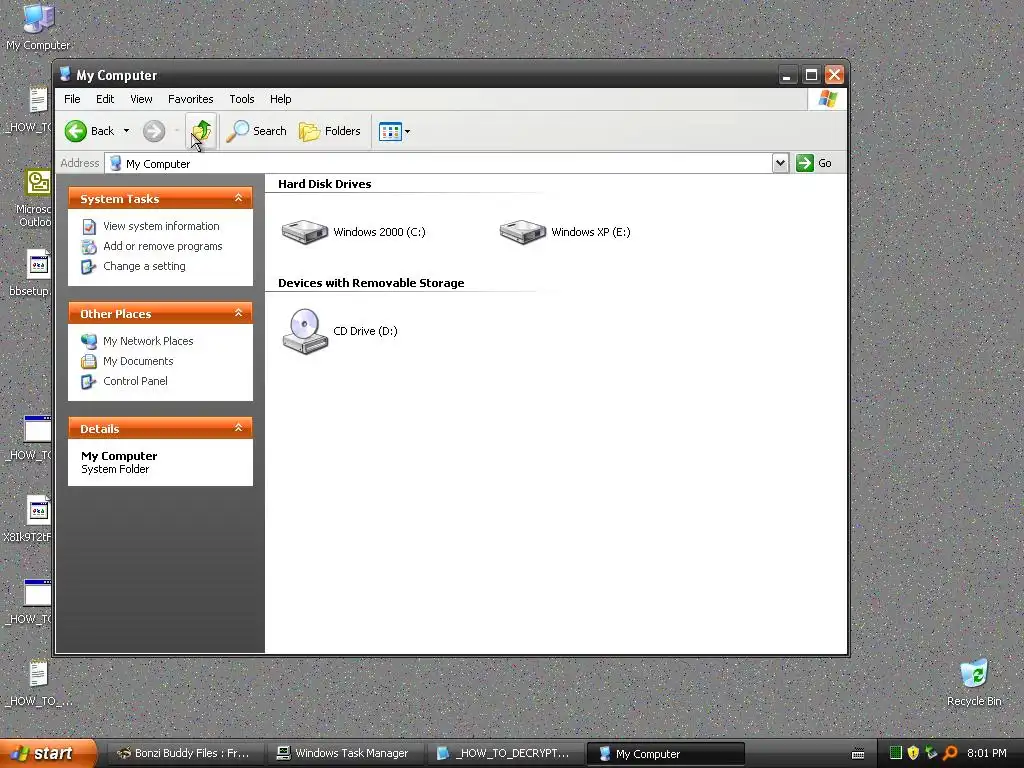The height and width of the screenshot is (768, 1024).
Task: Click the orange magnifier tray icon
Action: 950,753
